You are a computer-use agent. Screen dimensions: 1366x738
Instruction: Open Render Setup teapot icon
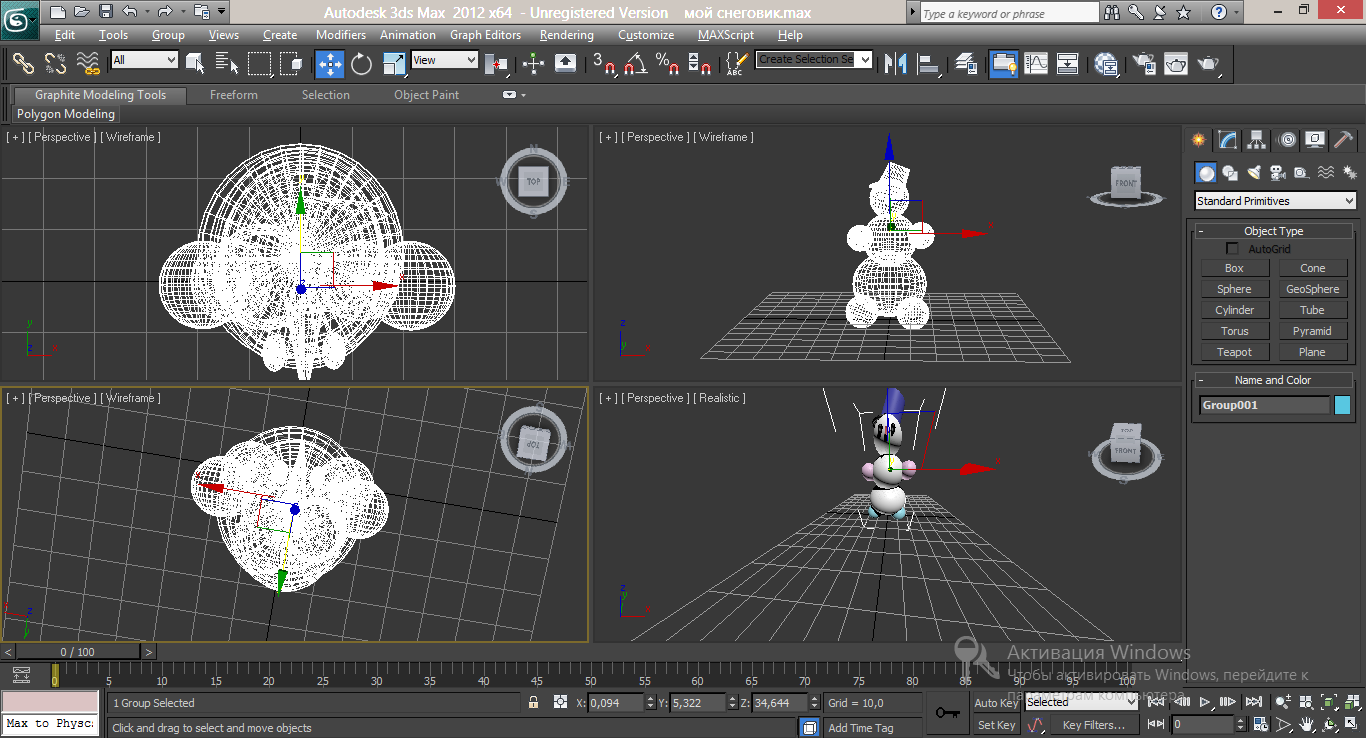[x=1144, y=64]
